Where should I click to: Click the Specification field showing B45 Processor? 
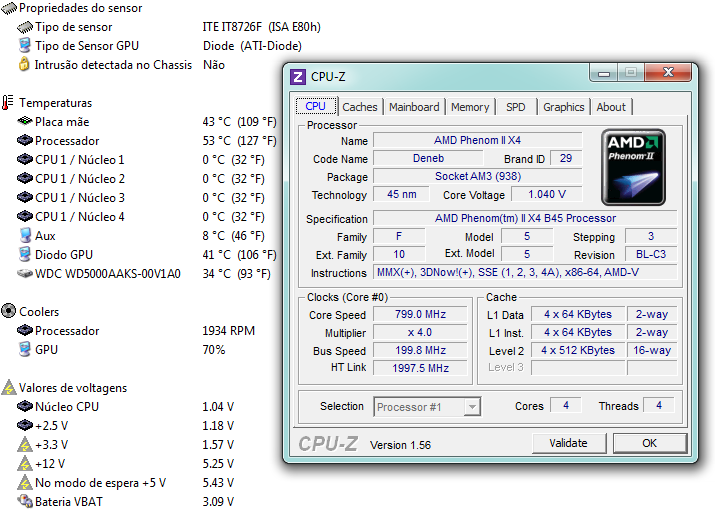[x=525, y=218]
